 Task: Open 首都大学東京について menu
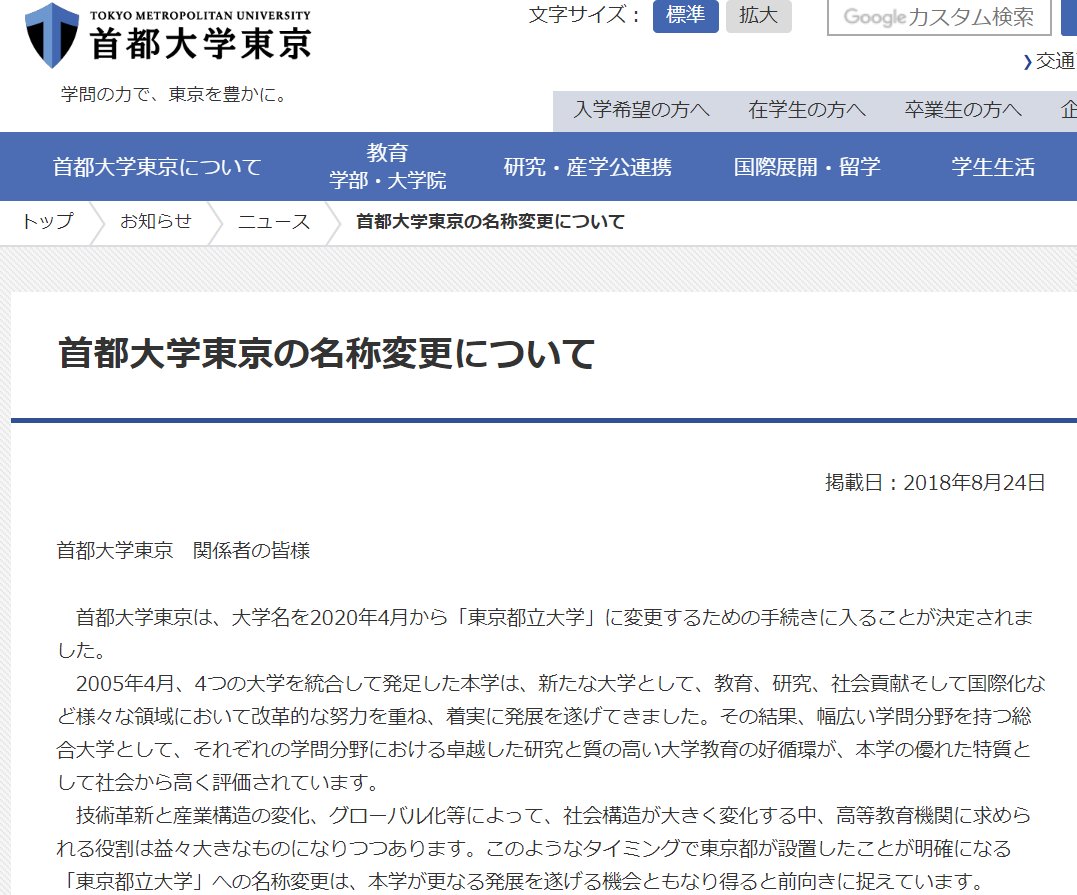pos(157,167)
